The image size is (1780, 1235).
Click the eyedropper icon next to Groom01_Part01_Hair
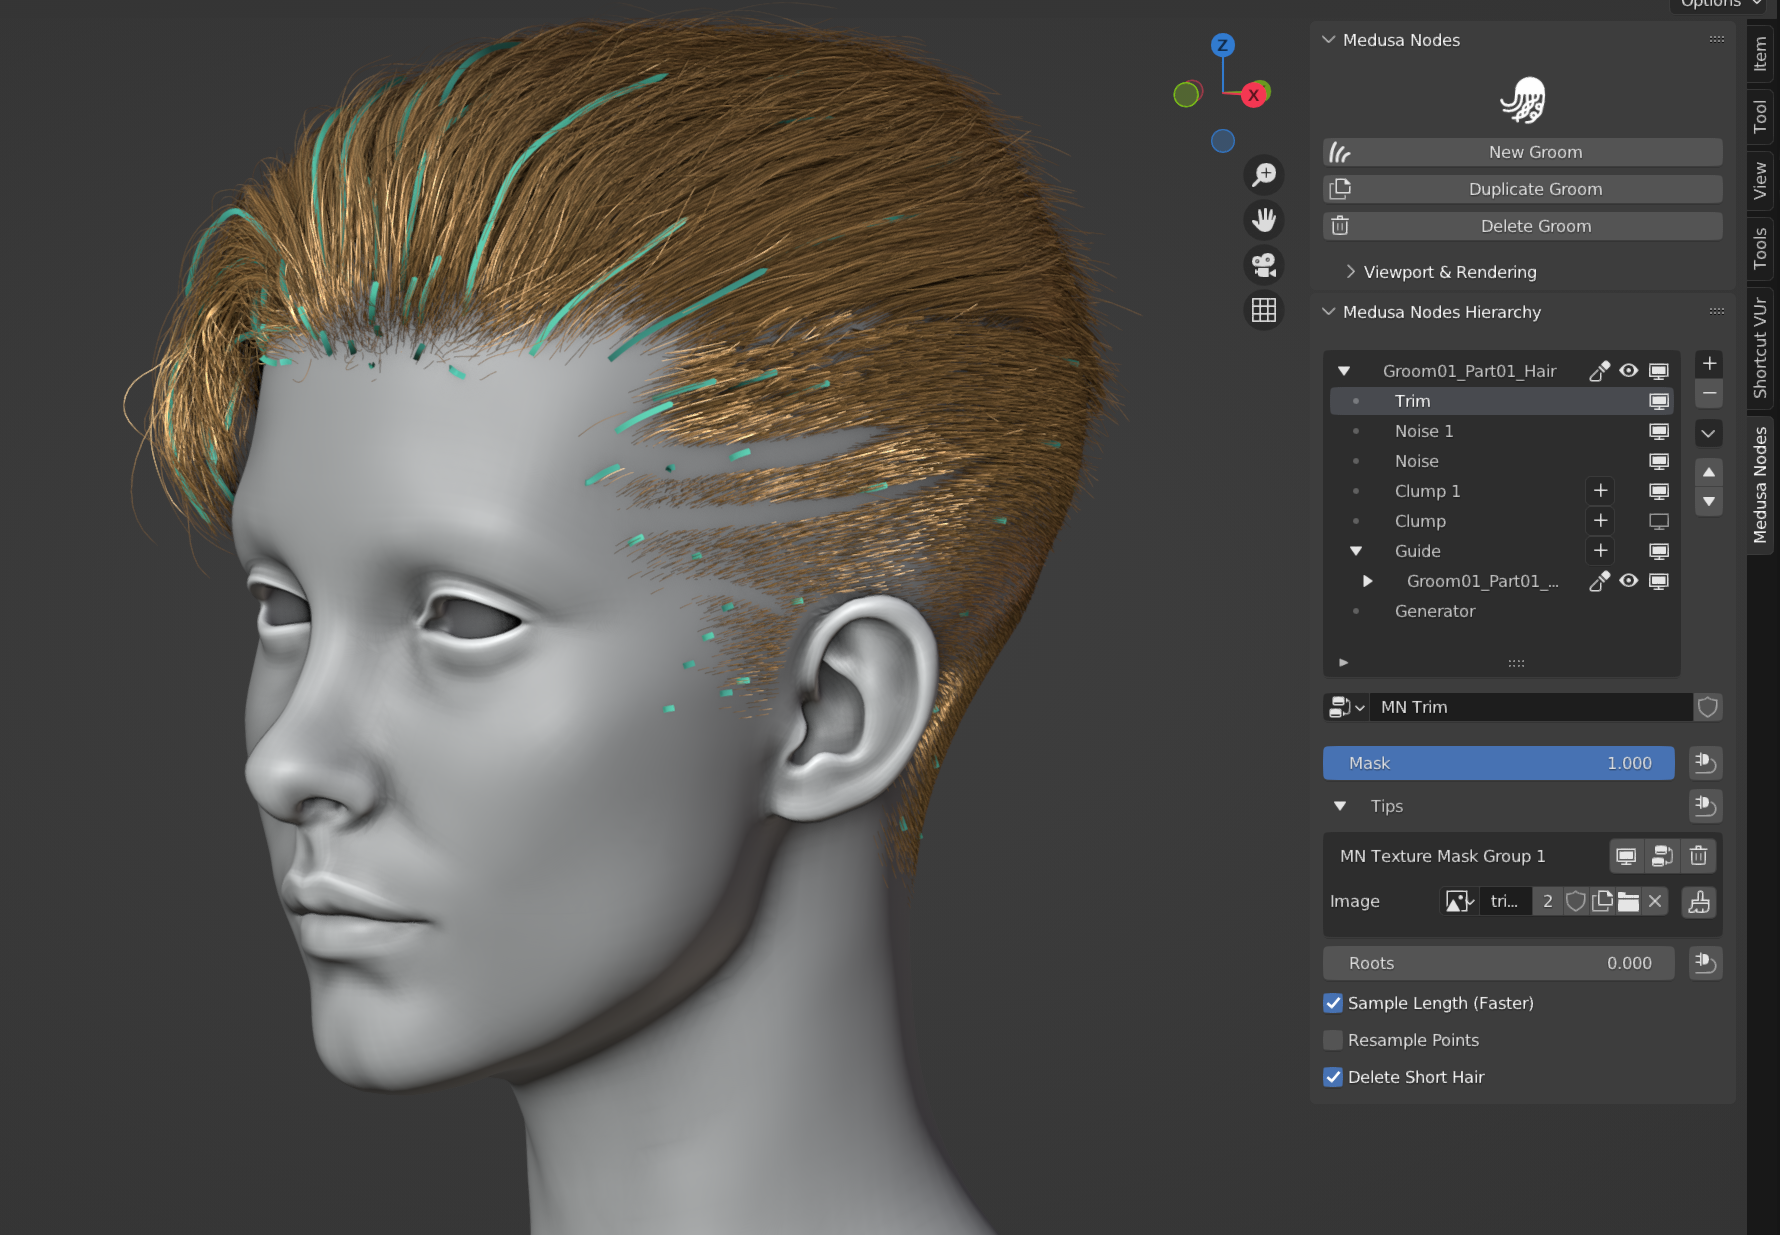[1599, 370]
